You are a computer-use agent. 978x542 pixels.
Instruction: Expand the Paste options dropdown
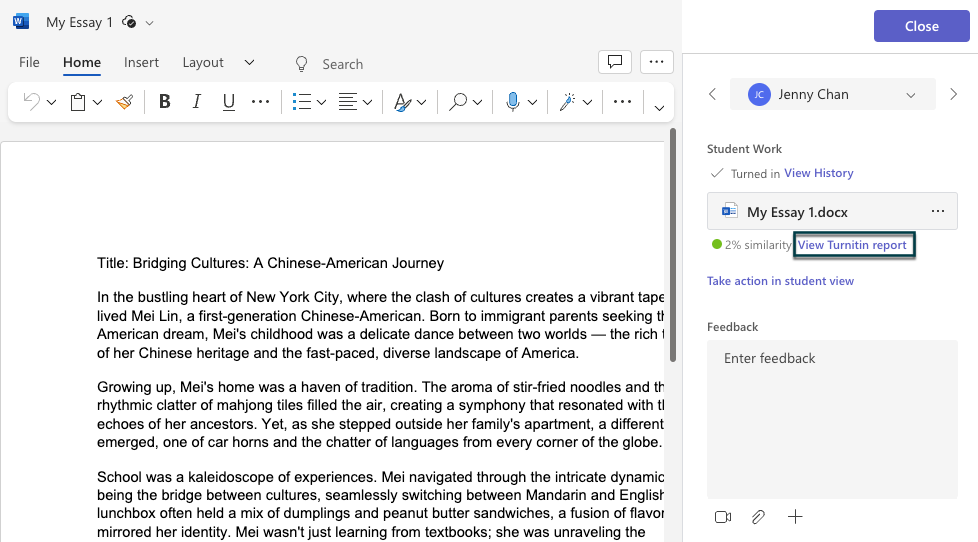point(97,102)
